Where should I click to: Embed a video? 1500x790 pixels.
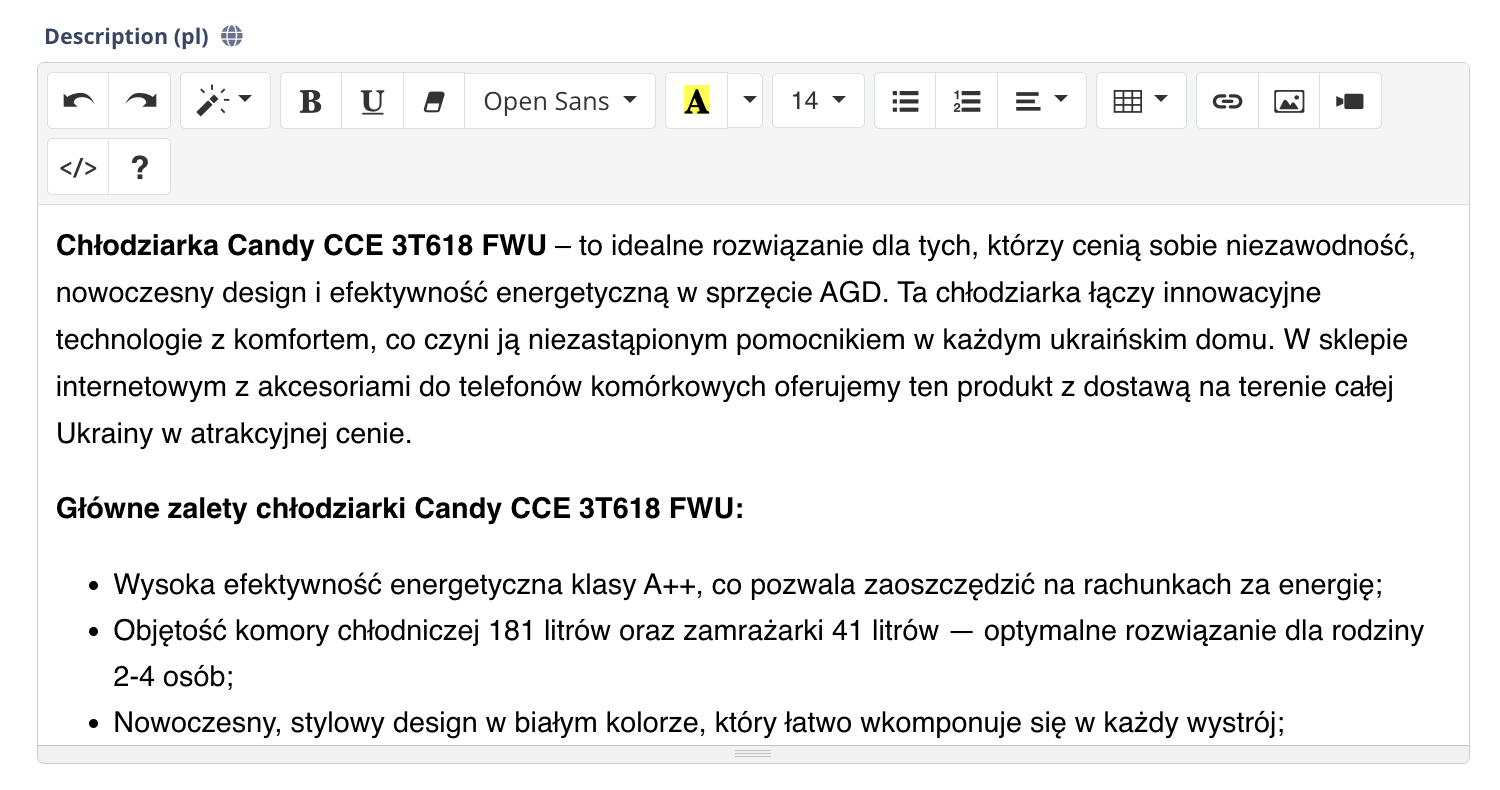(x=1350, y=100)
